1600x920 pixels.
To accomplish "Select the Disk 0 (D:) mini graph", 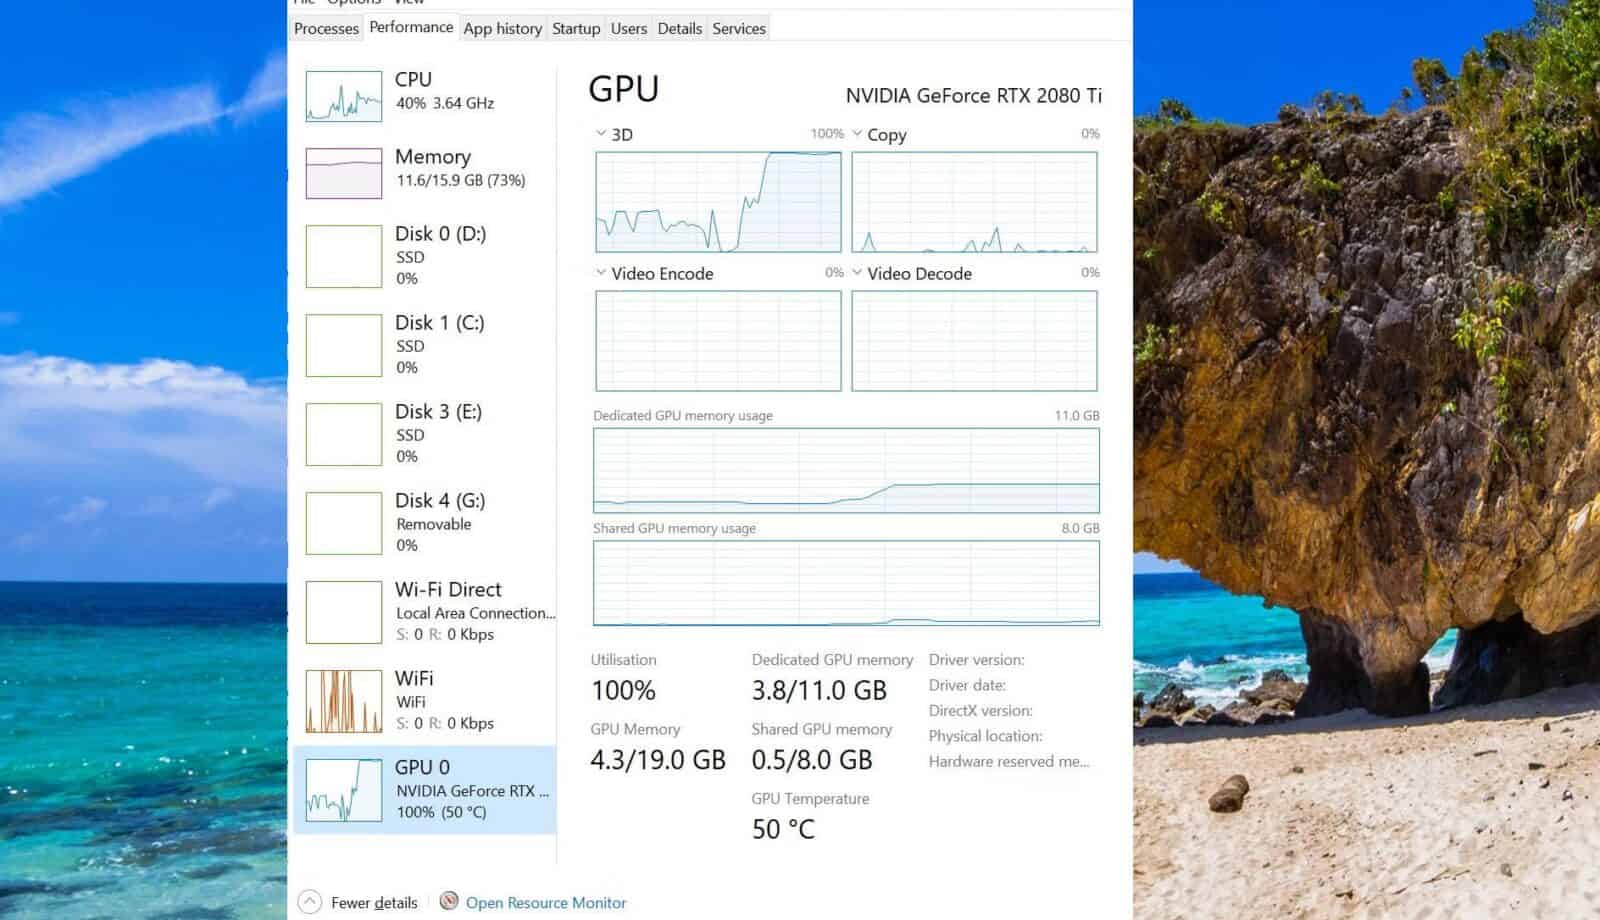I will point(344,256).
